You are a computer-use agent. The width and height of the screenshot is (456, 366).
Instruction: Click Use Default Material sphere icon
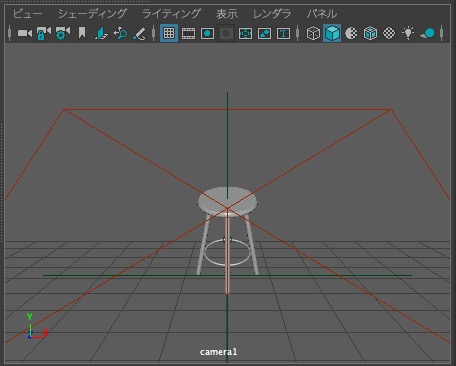pos(351,33)
